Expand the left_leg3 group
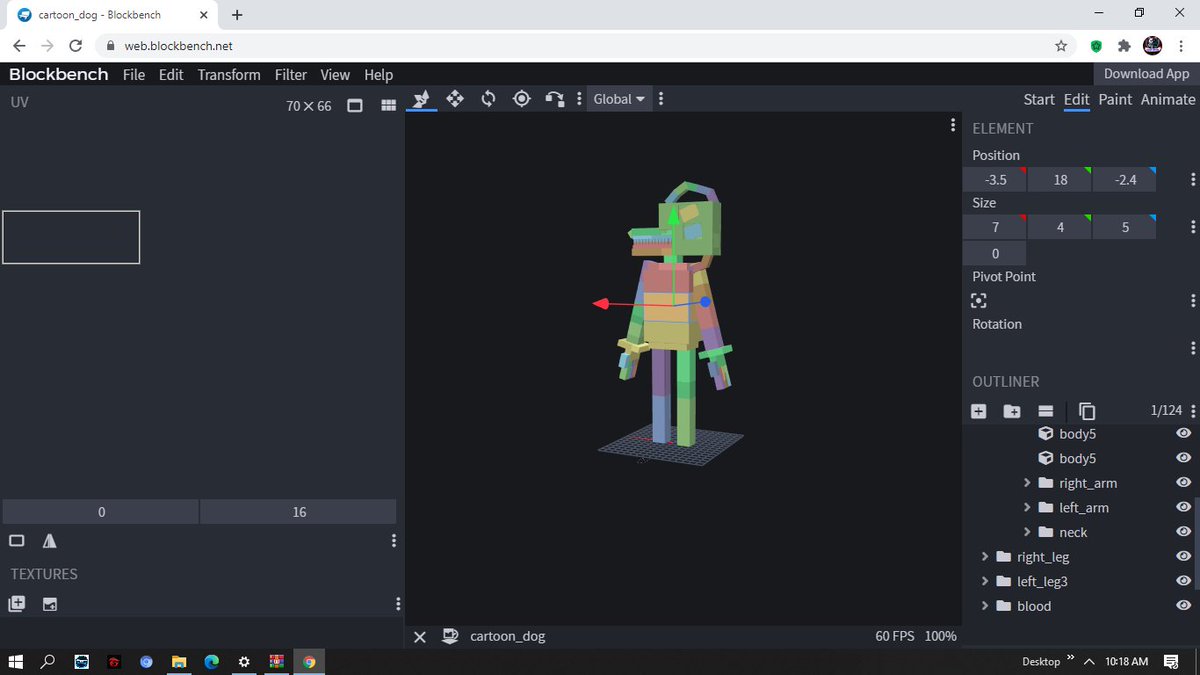The image size is (1200, 675). pos(985,581)
